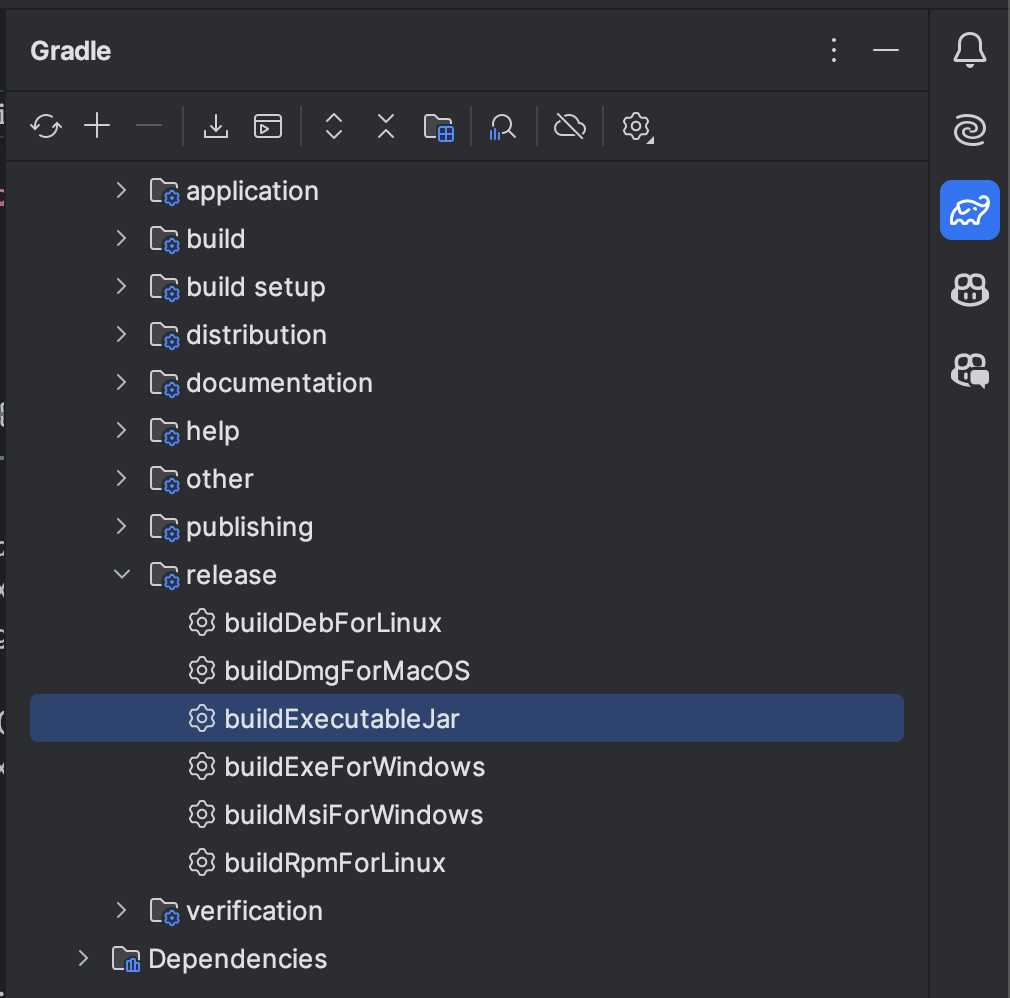Click the other folder label

(x=220, y=479)
